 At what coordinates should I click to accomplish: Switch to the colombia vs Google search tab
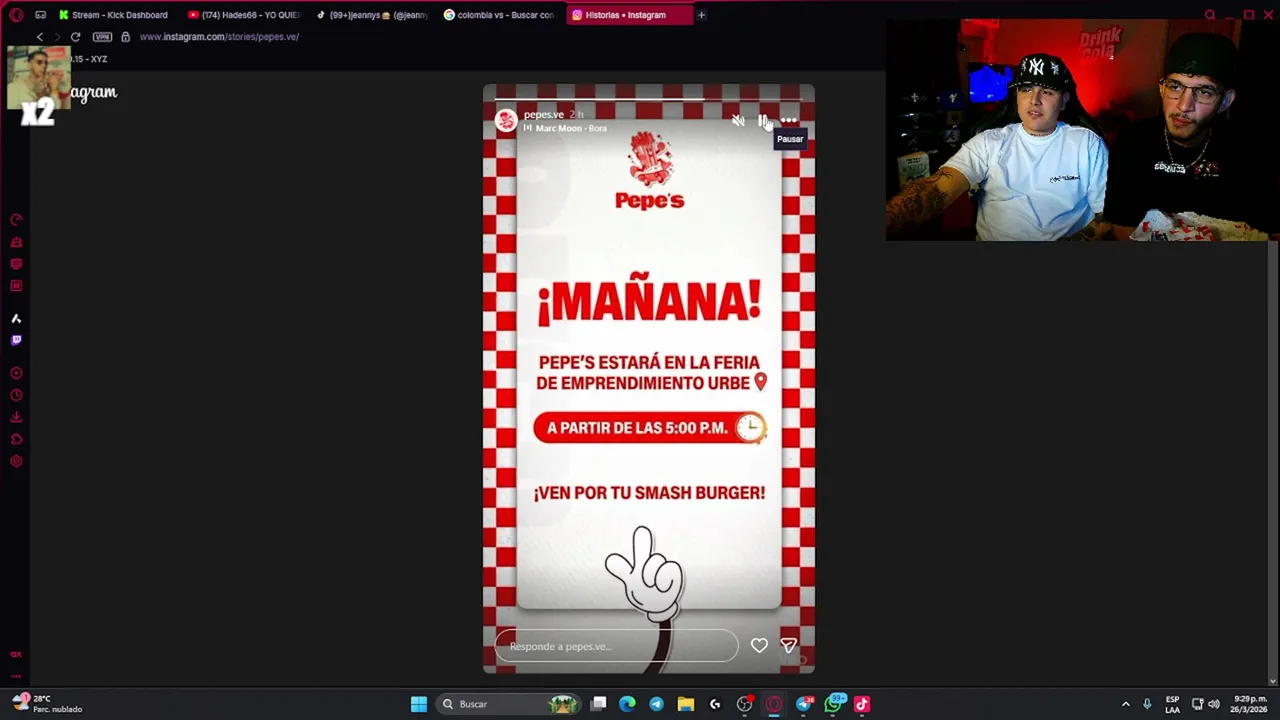500,15
